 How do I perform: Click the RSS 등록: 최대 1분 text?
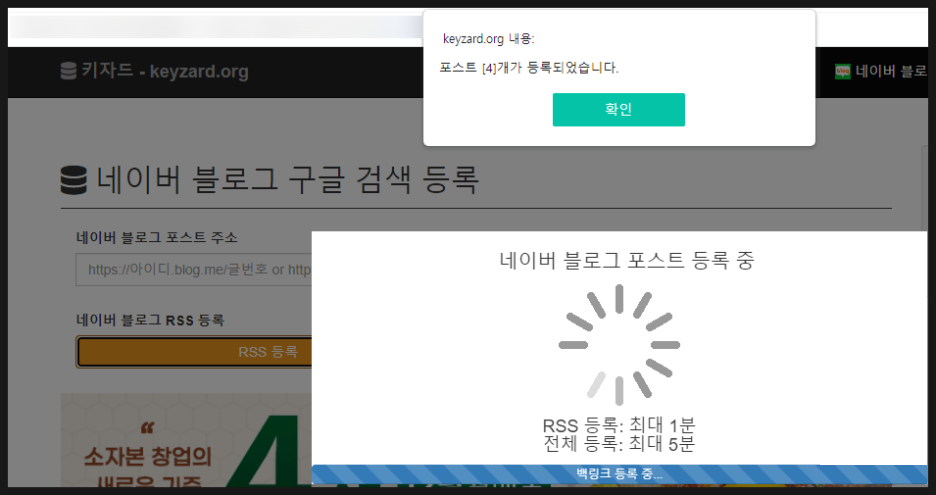pyautogui.click(x=619, y=426)
